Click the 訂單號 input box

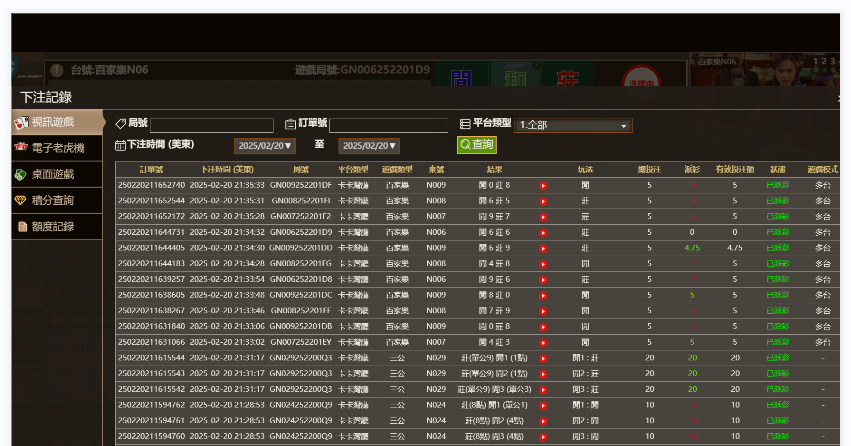[389, 125]
